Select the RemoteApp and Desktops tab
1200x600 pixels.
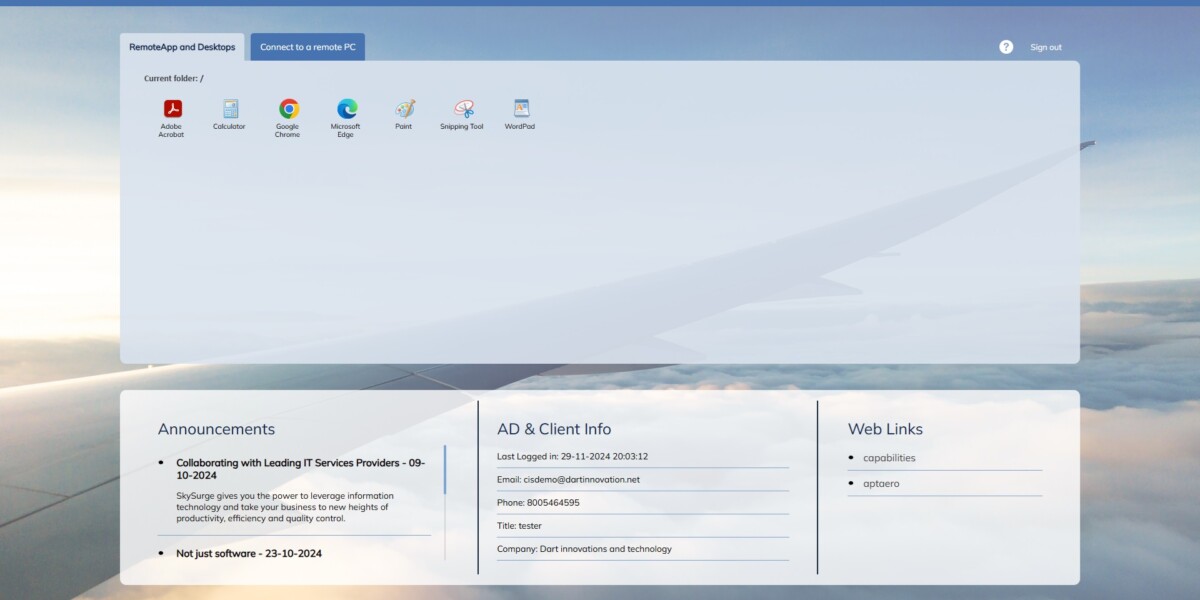point(182,46)
